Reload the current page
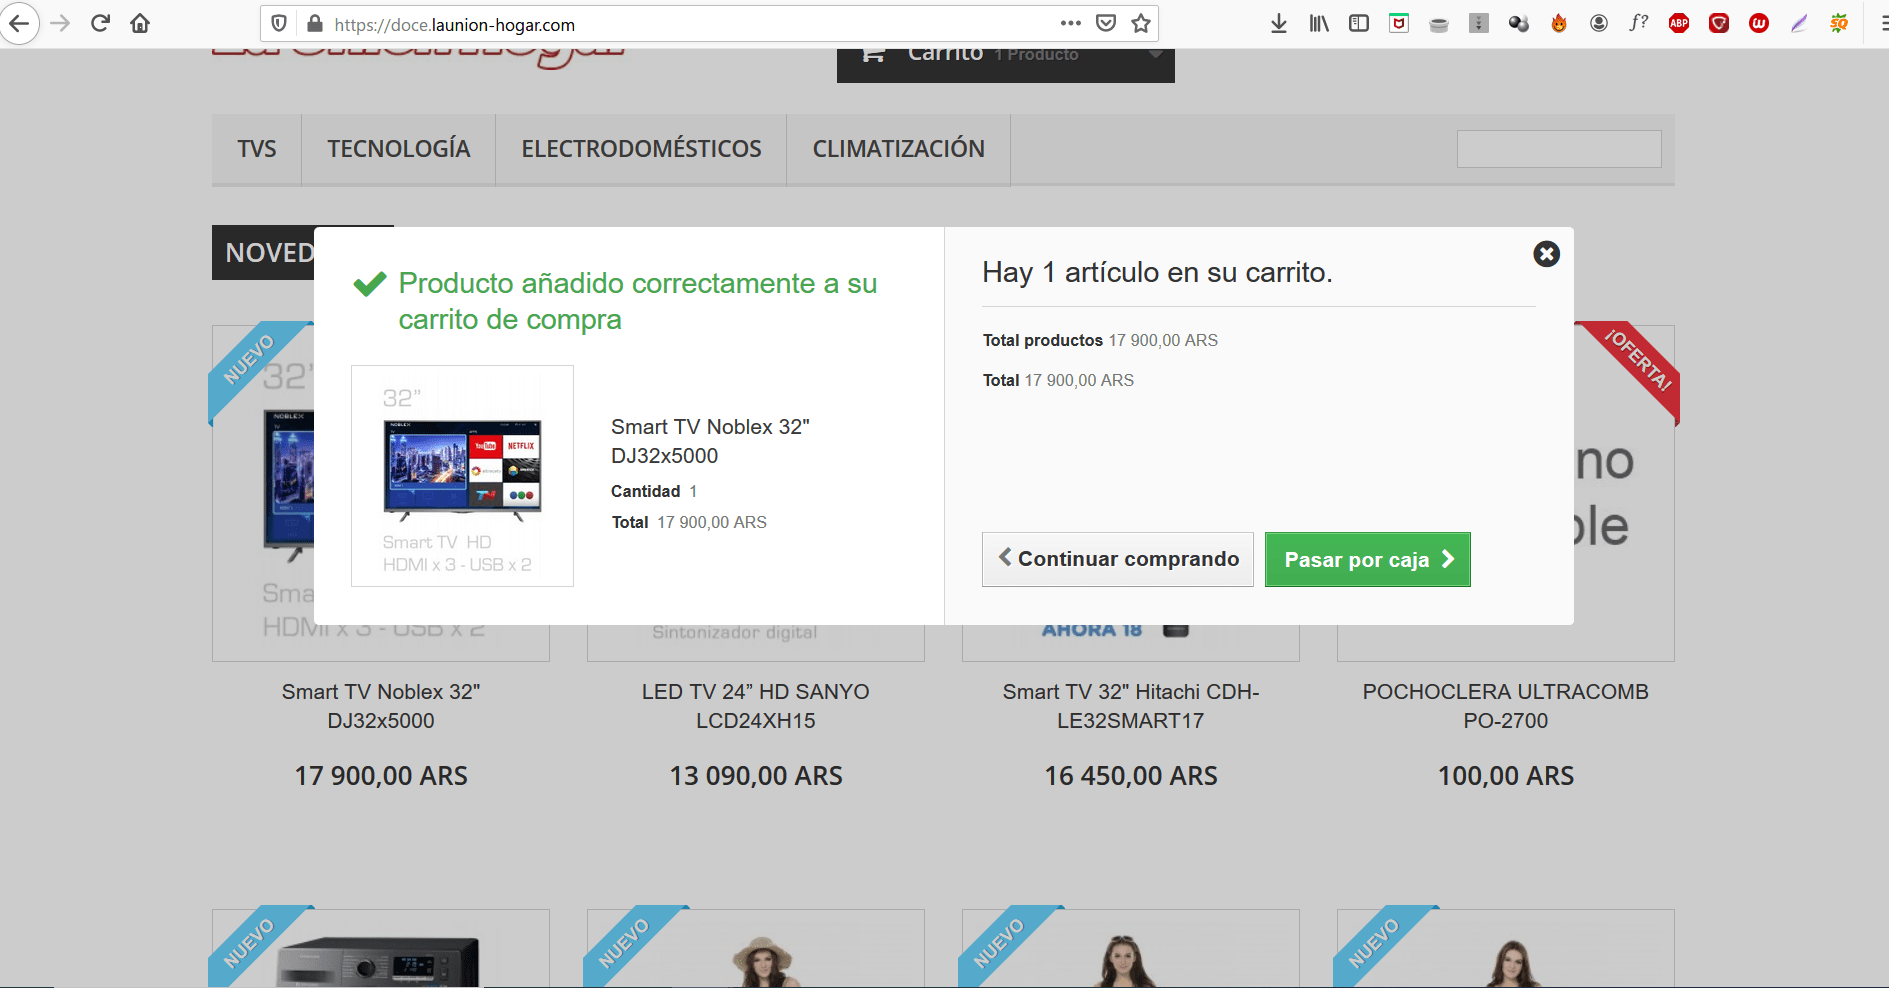The width and height of the screenshot is (1889, 988). point(100,24)
